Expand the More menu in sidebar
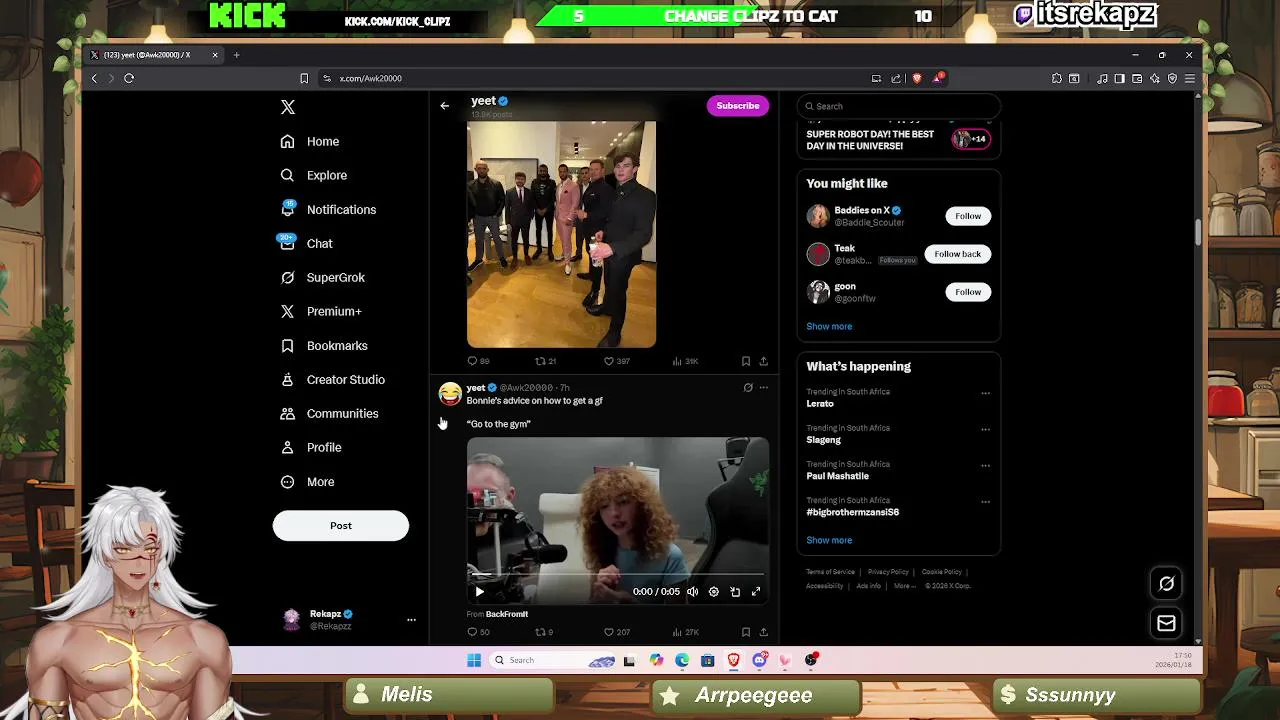Image resolution: width=1280 pixels, height=720 pixels. (x=307, y=482)
